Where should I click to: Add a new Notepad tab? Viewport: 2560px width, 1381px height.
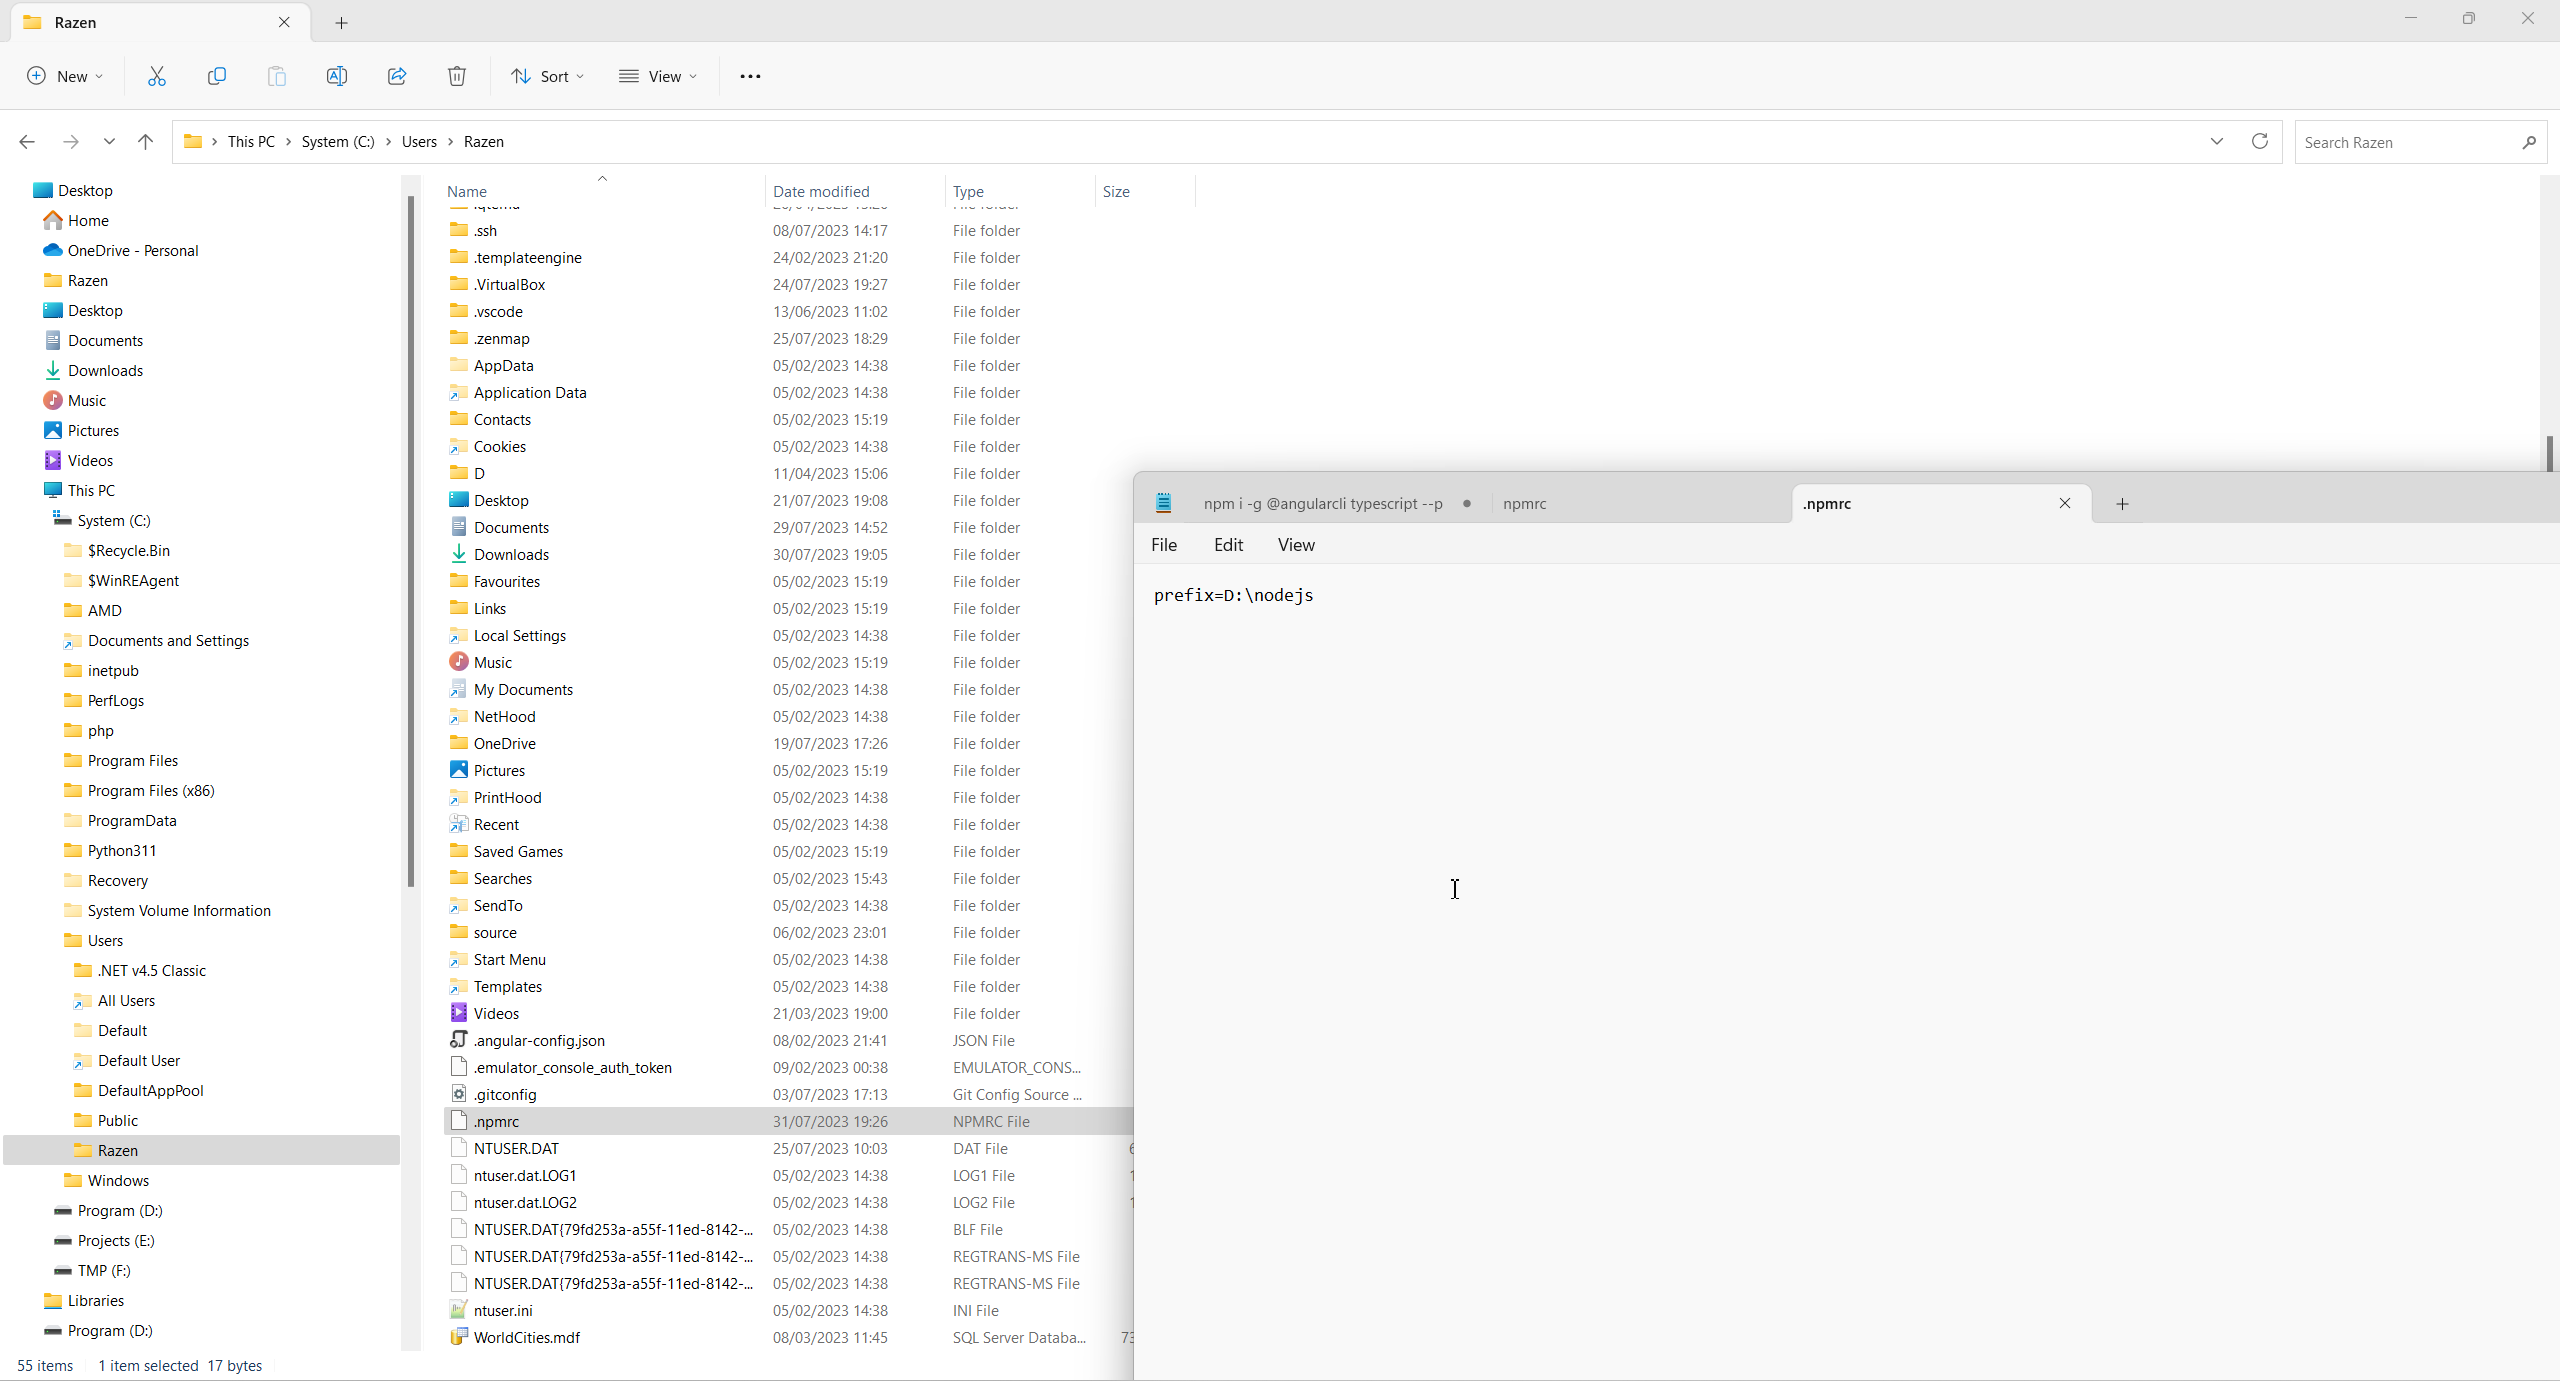click(x=2122, y=504)
